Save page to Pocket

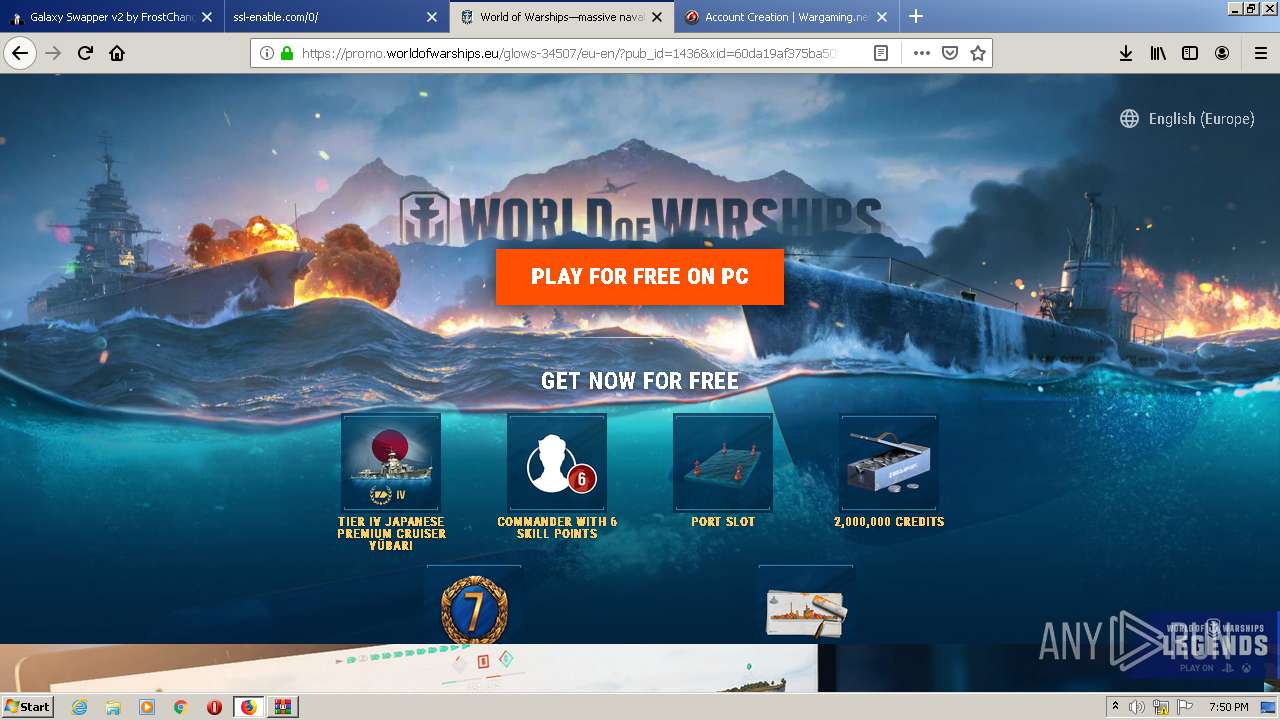tap(950, 53)
